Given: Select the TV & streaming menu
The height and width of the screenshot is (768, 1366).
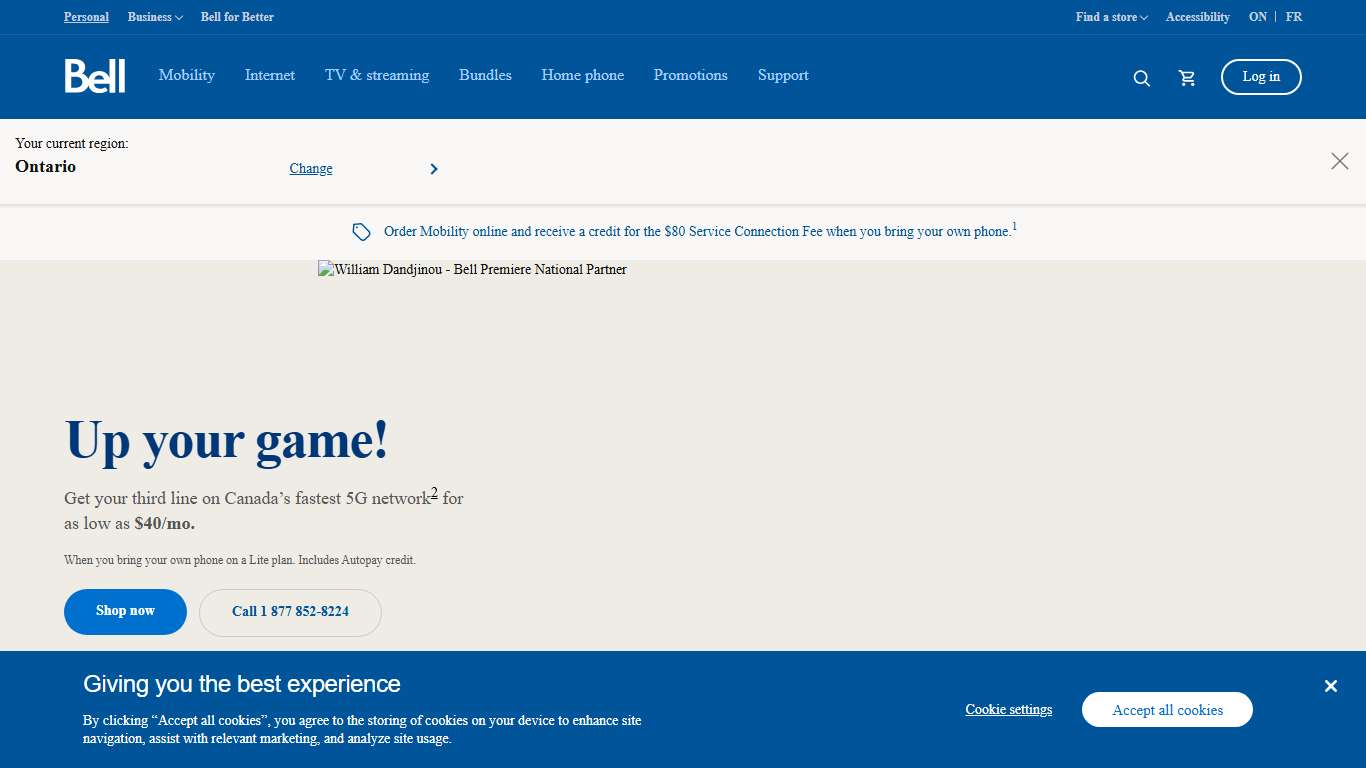Looking at the screenshot, I should click(376, 75).
